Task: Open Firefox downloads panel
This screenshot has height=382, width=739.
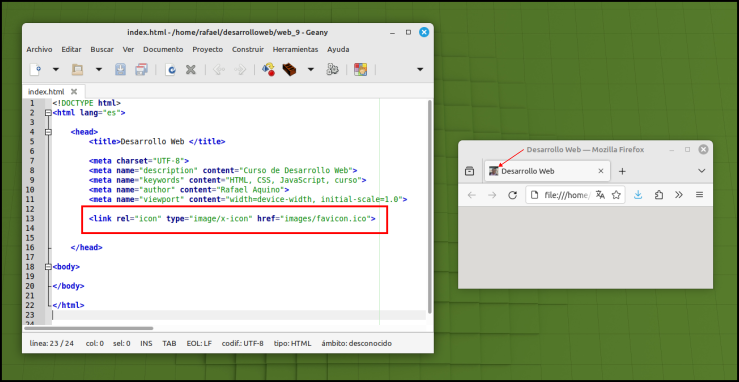Action: pos(638,195)
